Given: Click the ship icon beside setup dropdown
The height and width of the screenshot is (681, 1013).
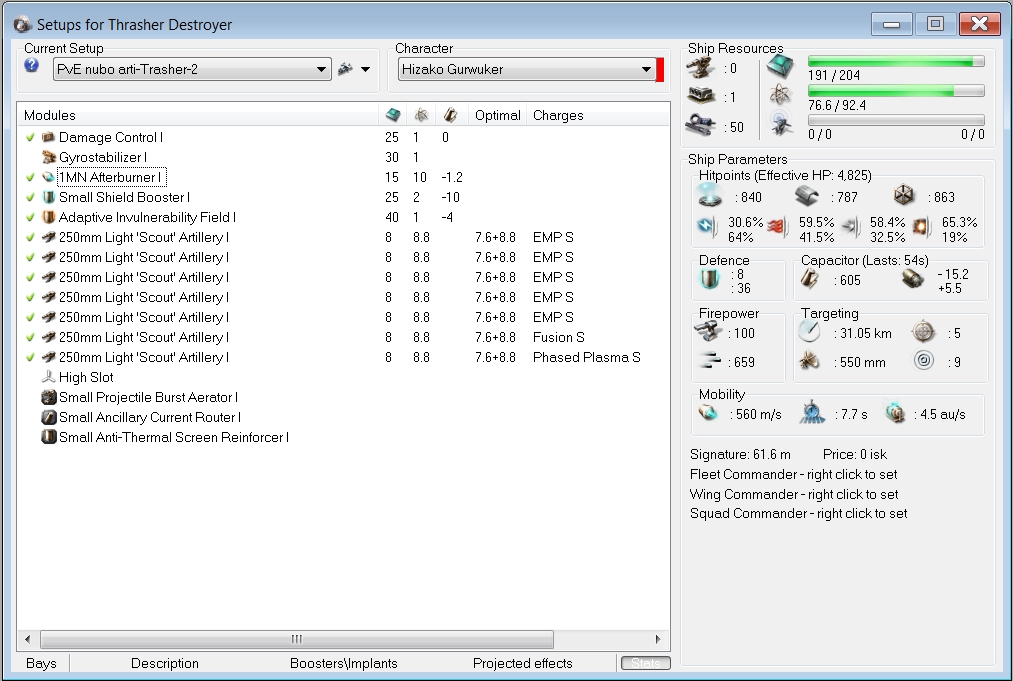Looking at the screenshot, I should tap(346, 68).
